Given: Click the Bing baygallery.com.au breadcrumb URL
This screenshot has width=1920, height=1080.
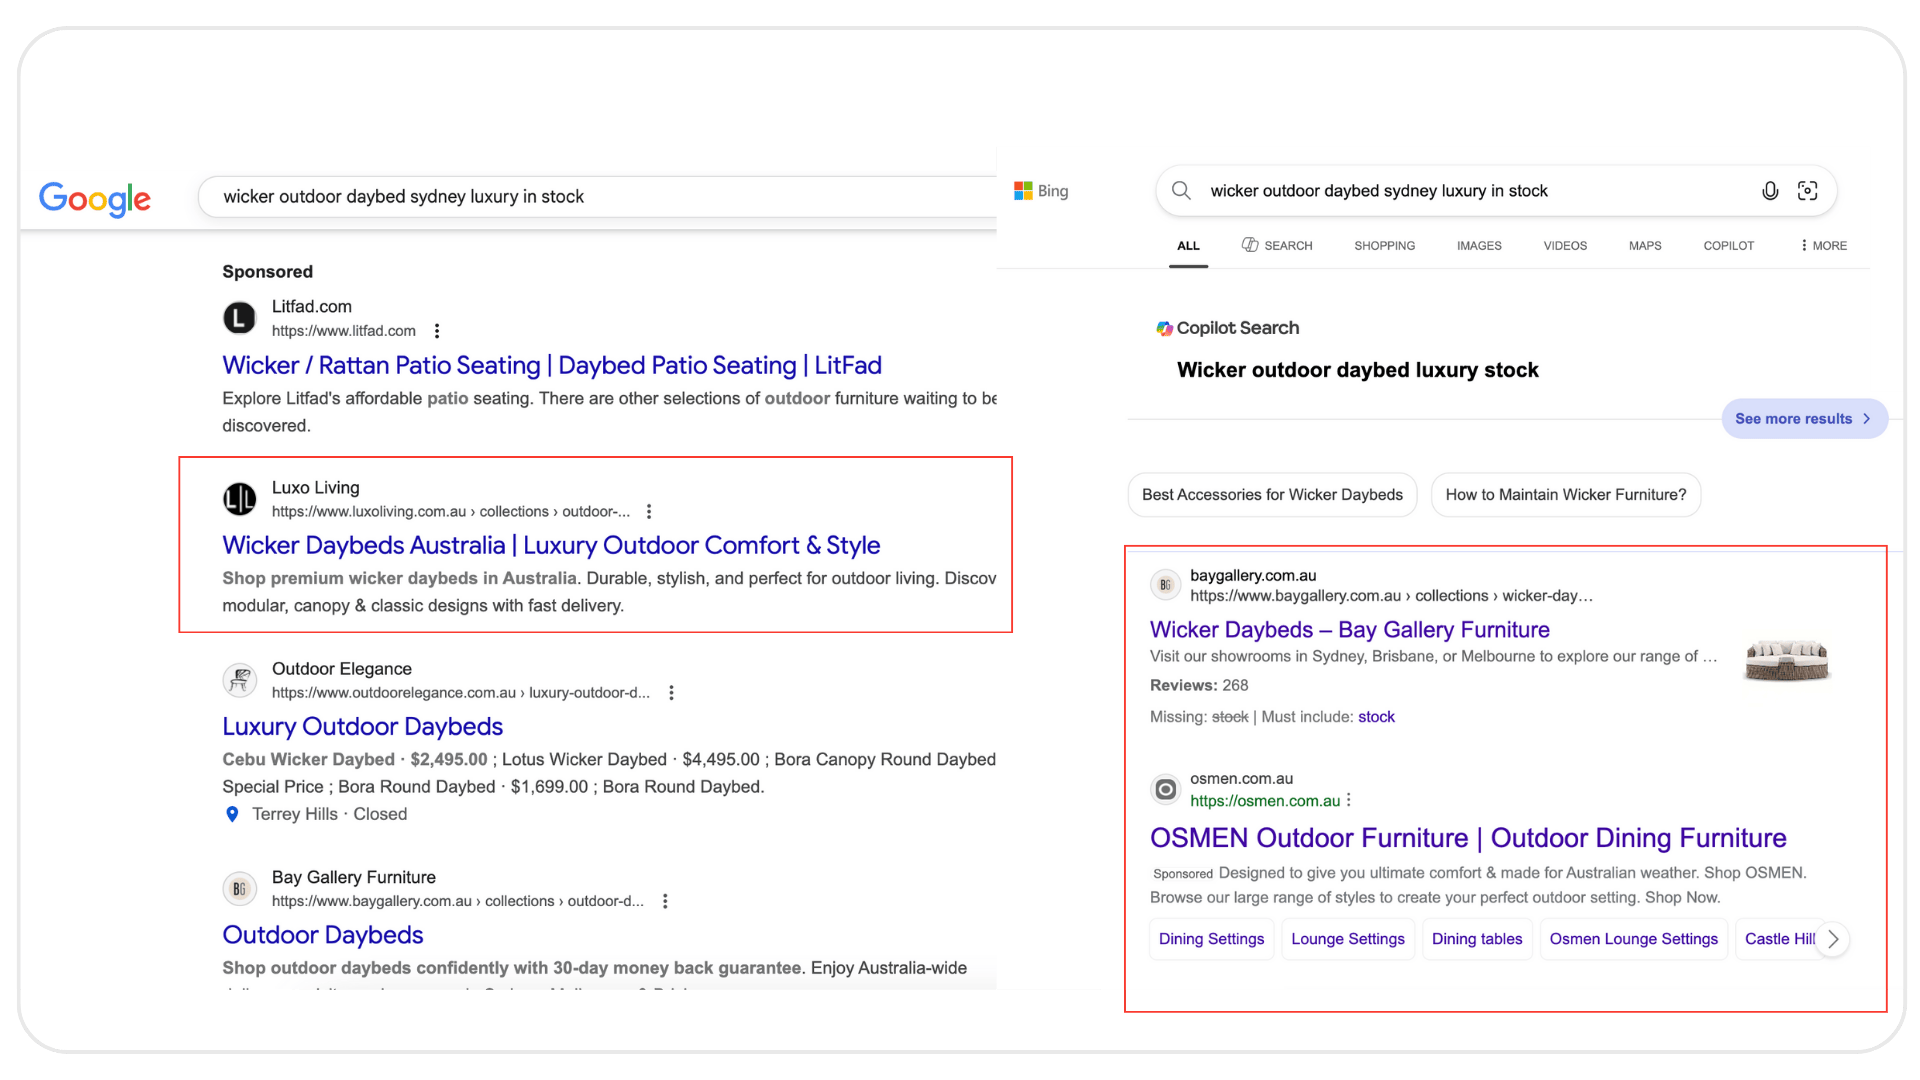Looking at the screenshot, I should (x=1391, y=596).
